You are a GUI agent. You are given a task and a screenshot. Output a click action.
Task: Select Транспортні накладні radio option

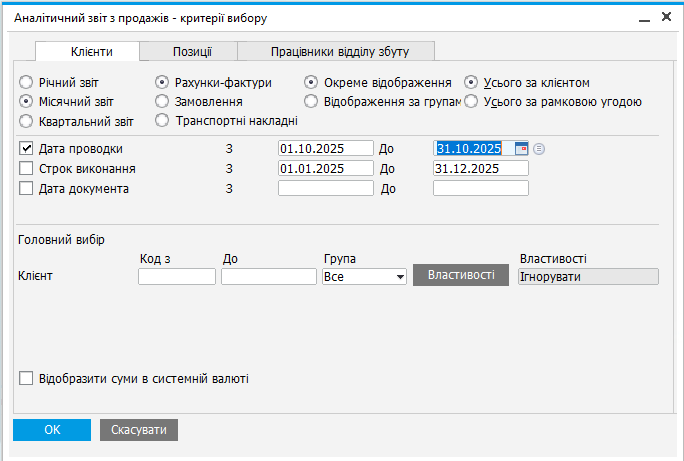162,122
